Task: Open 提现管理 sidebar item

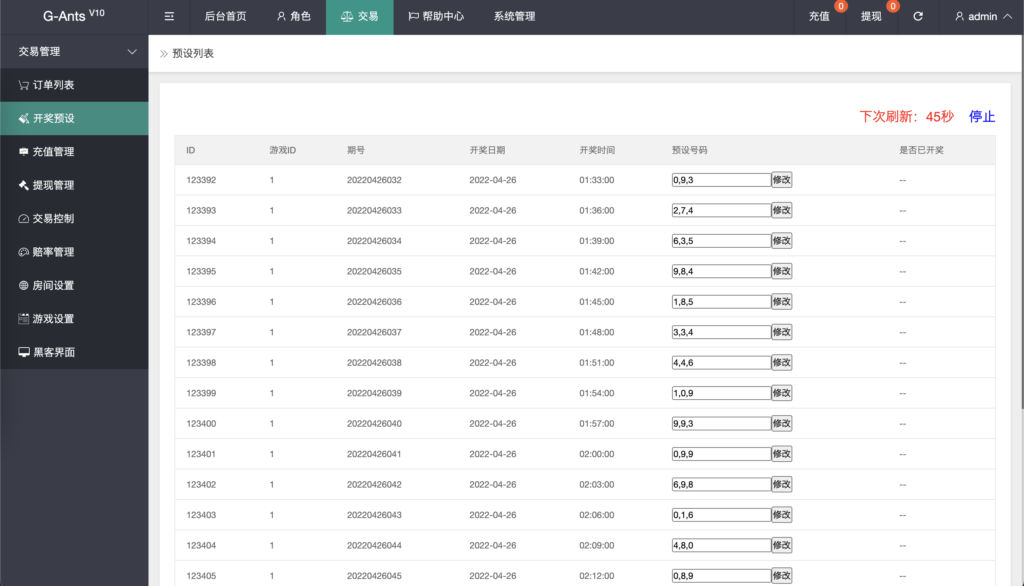Action: click(53, 185)
